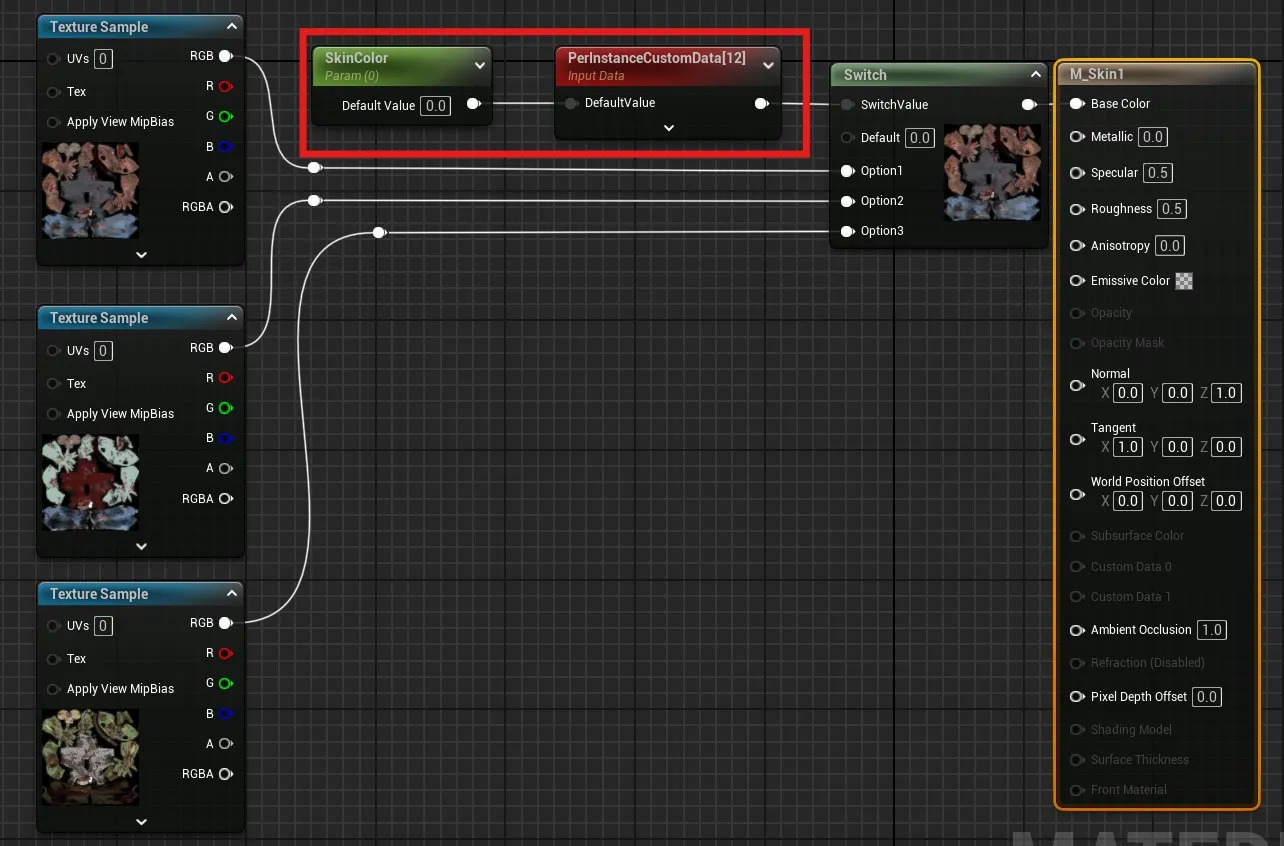
Task: Expand the bottom Texture Sample node's lower chevron
Action: (140, 821)
